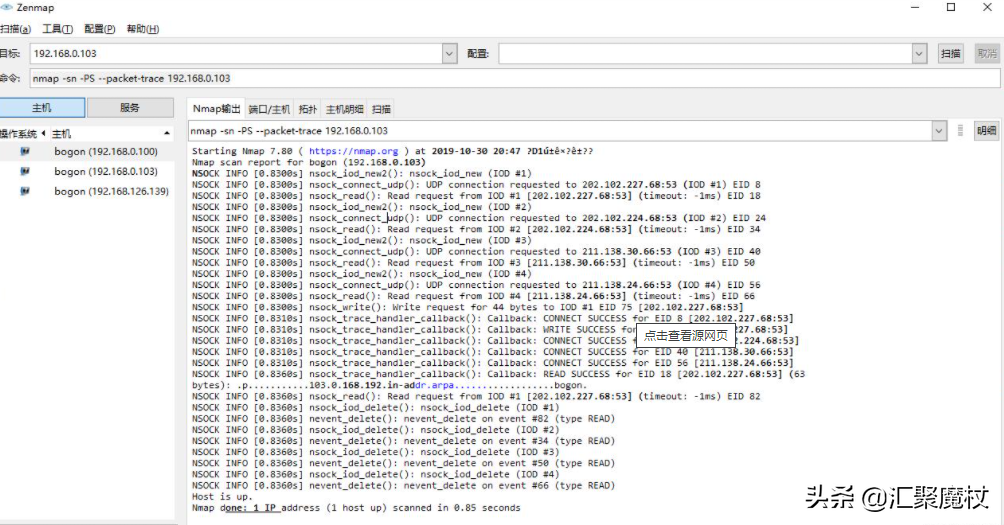The height and width of the screenshot is (525, 1004).
Task: Click the command field with nmap -sn -PS
Action: point(515,78)
